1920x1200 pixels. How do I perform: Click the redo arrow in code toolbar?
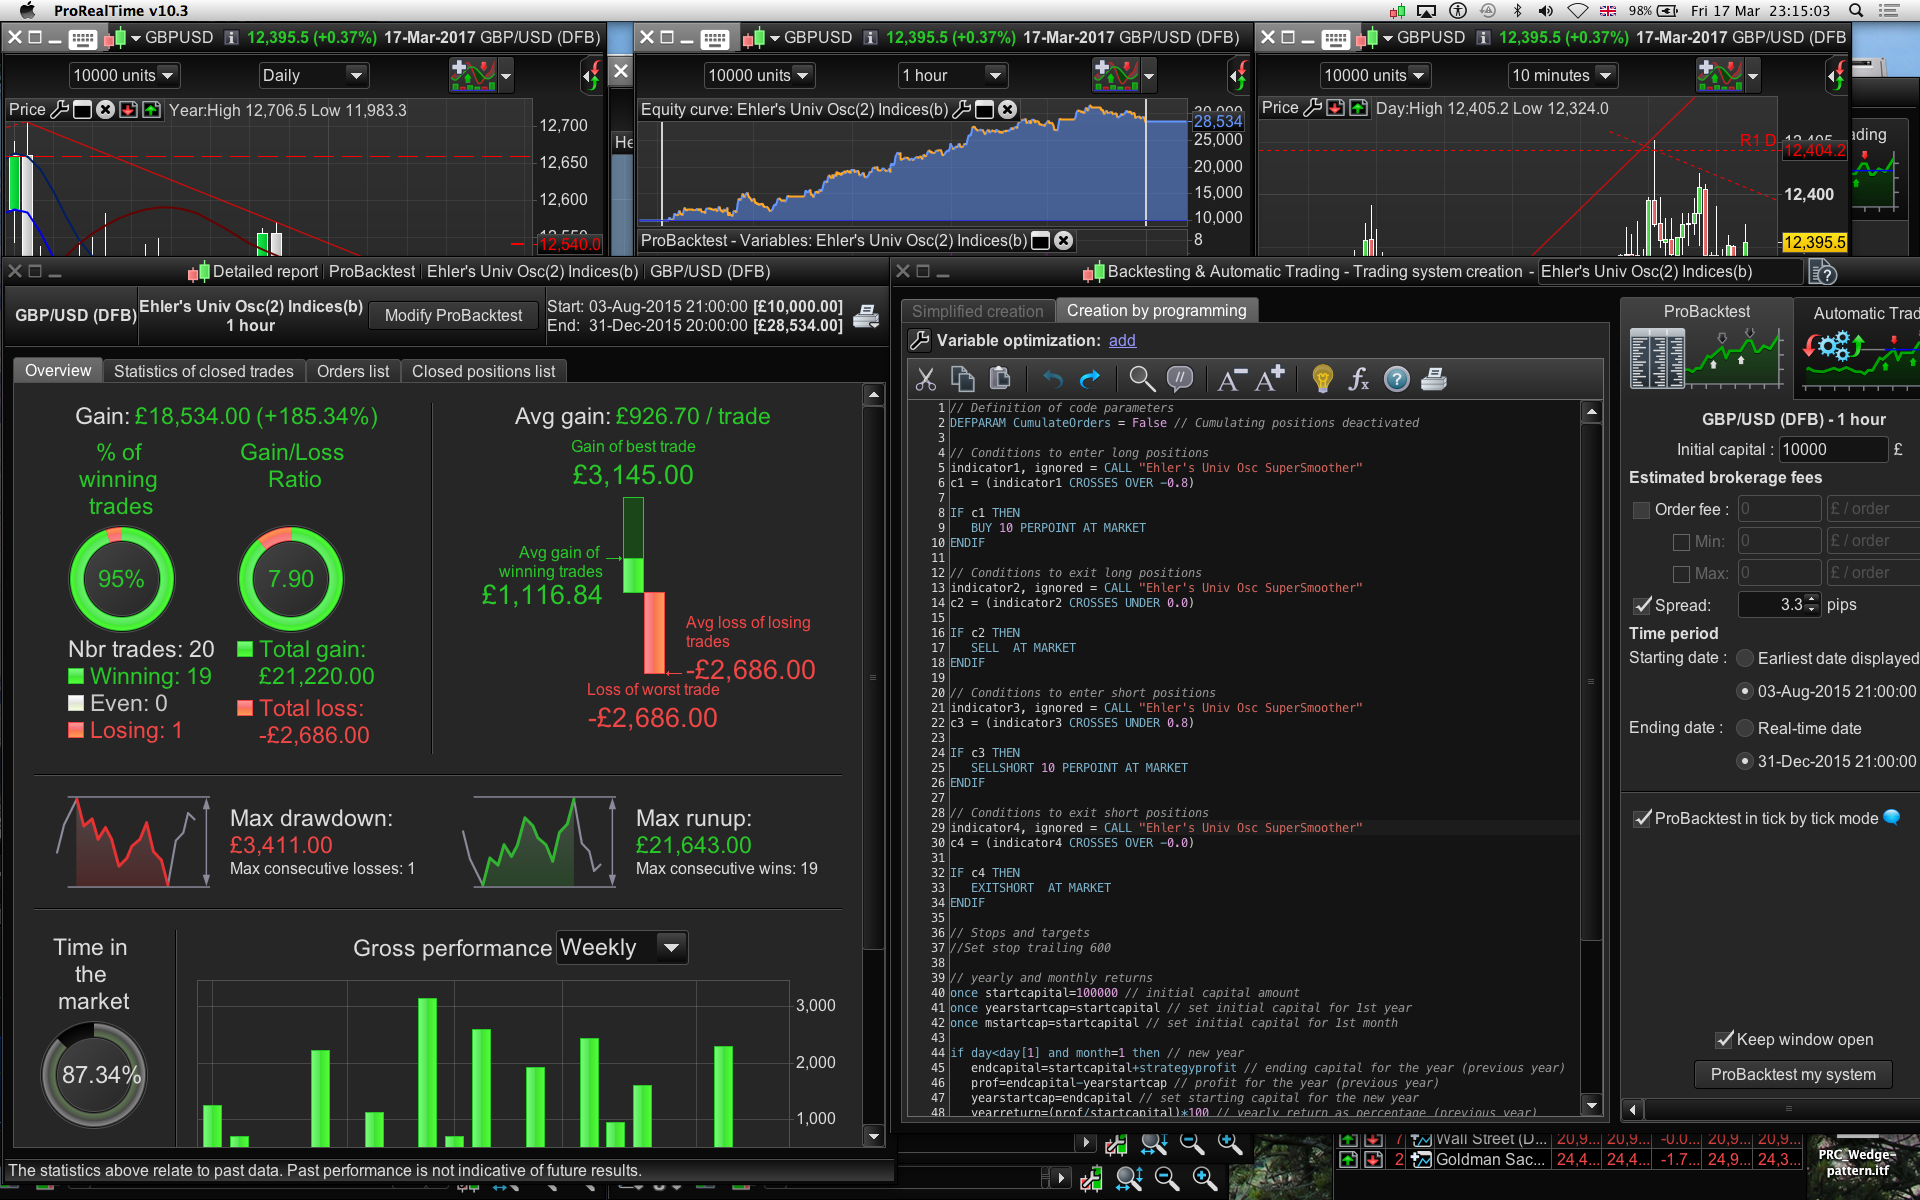1090,379
